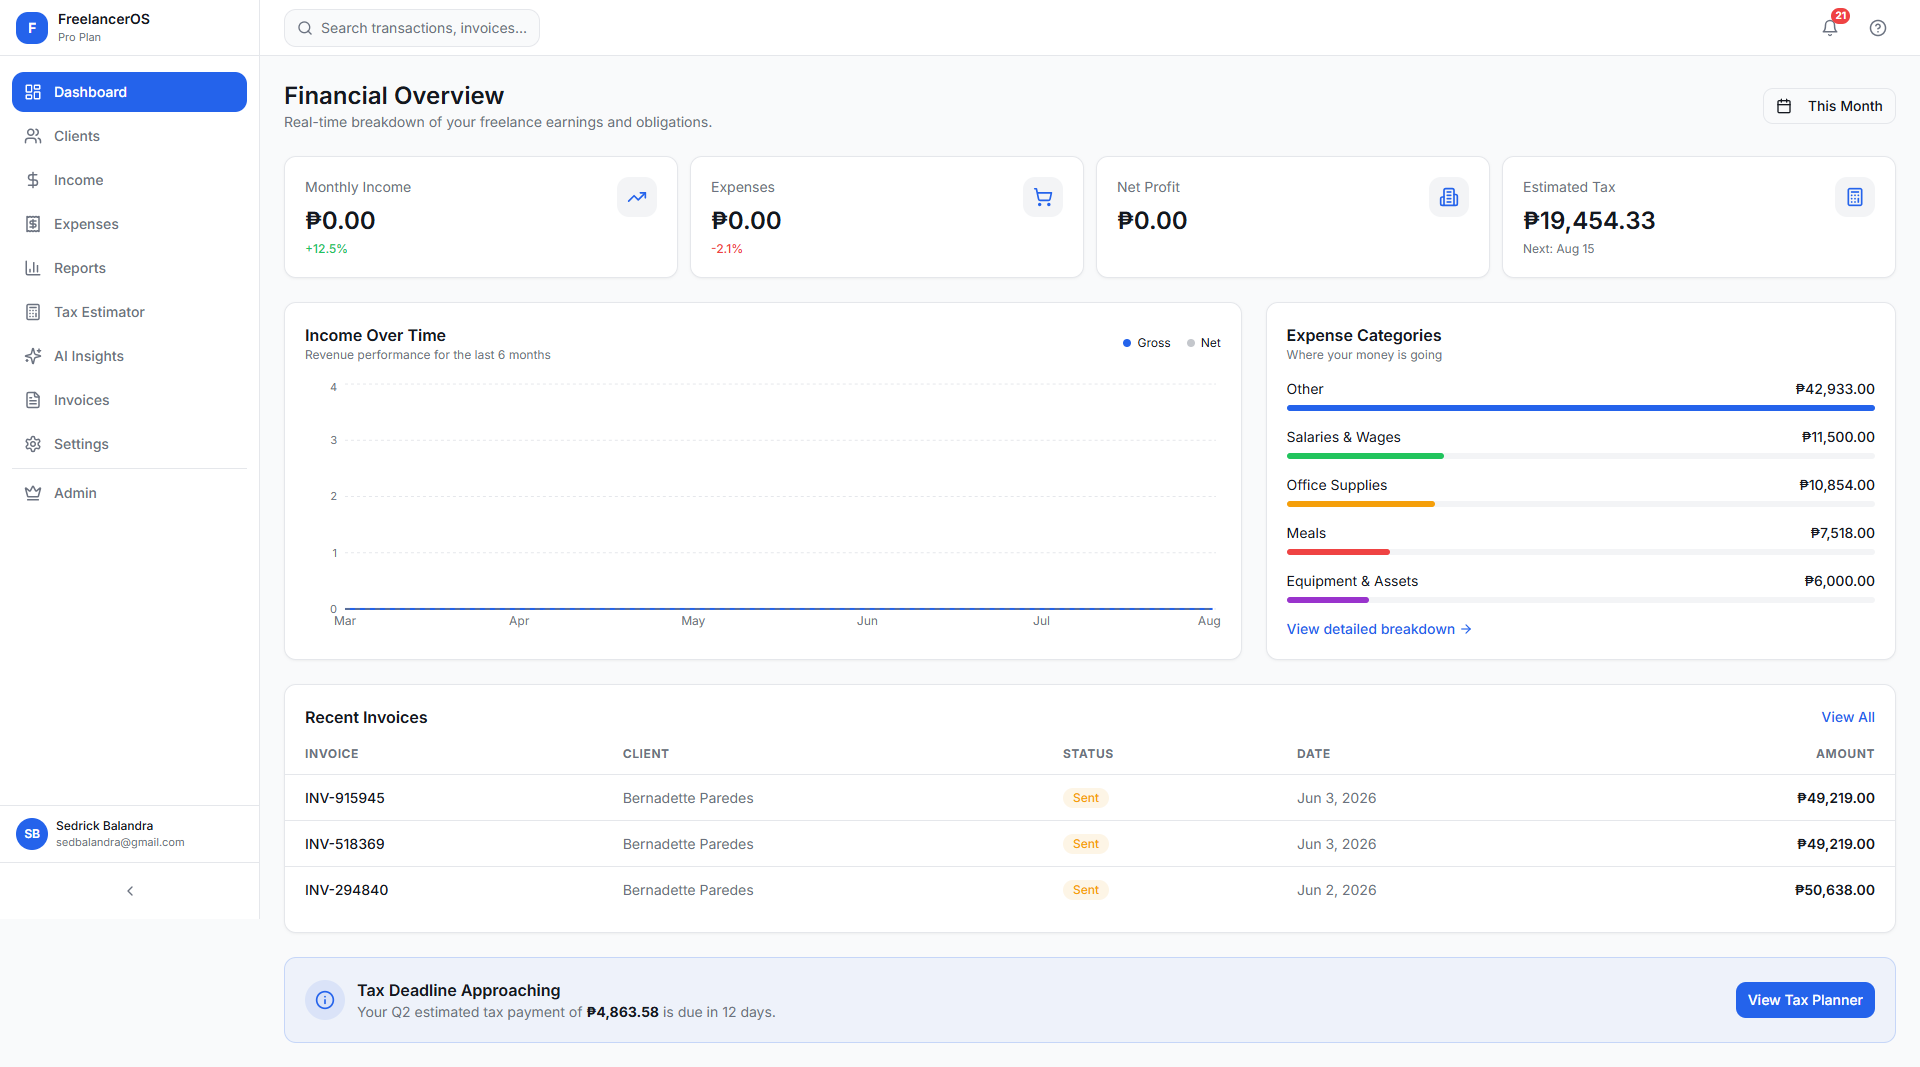
Task: Click the Office Supplies orange bar
Action: click(1360, 504)
